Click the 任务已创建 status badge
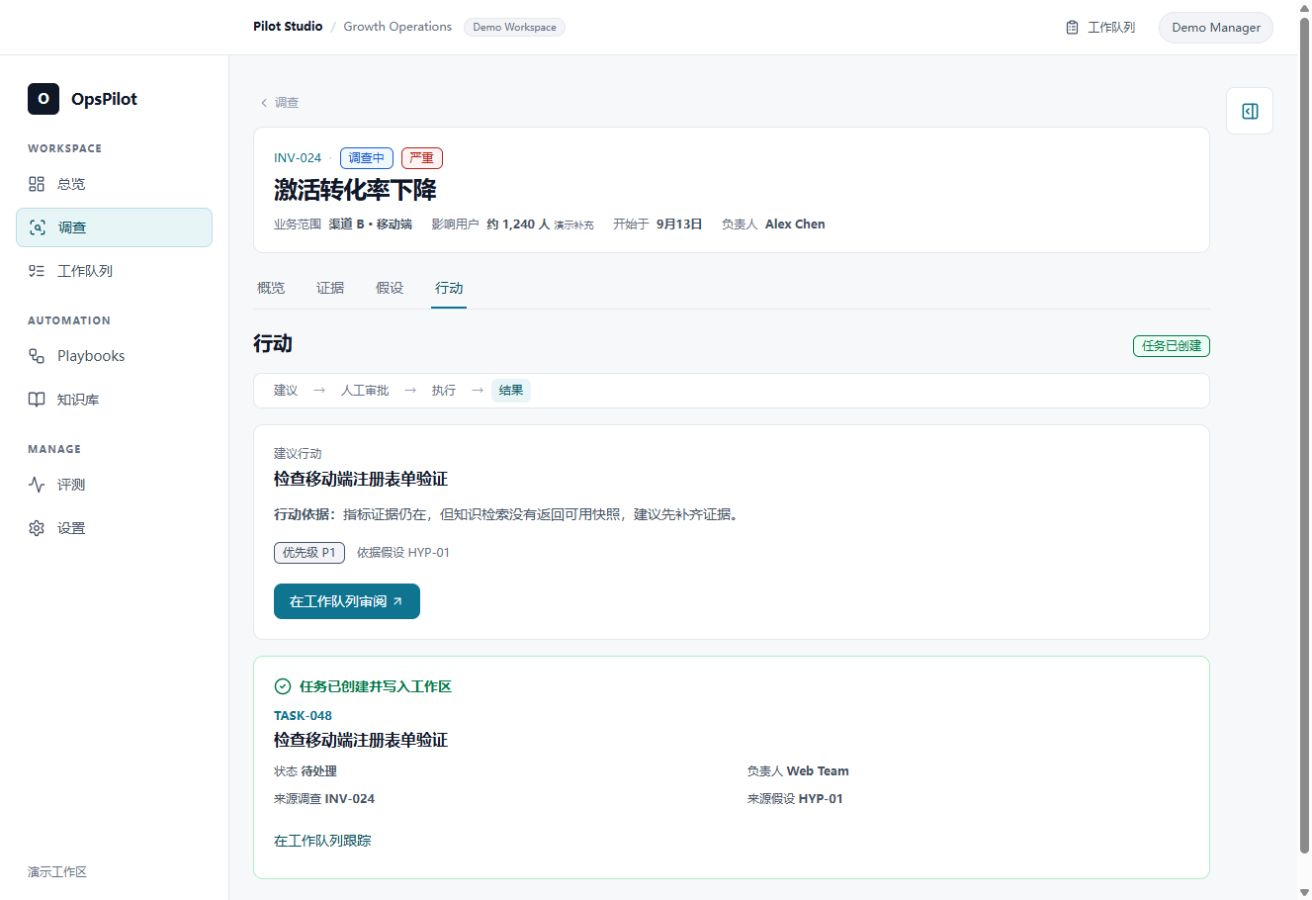The width and height of the screenshot is (1312, 900). pos(1171,346)
